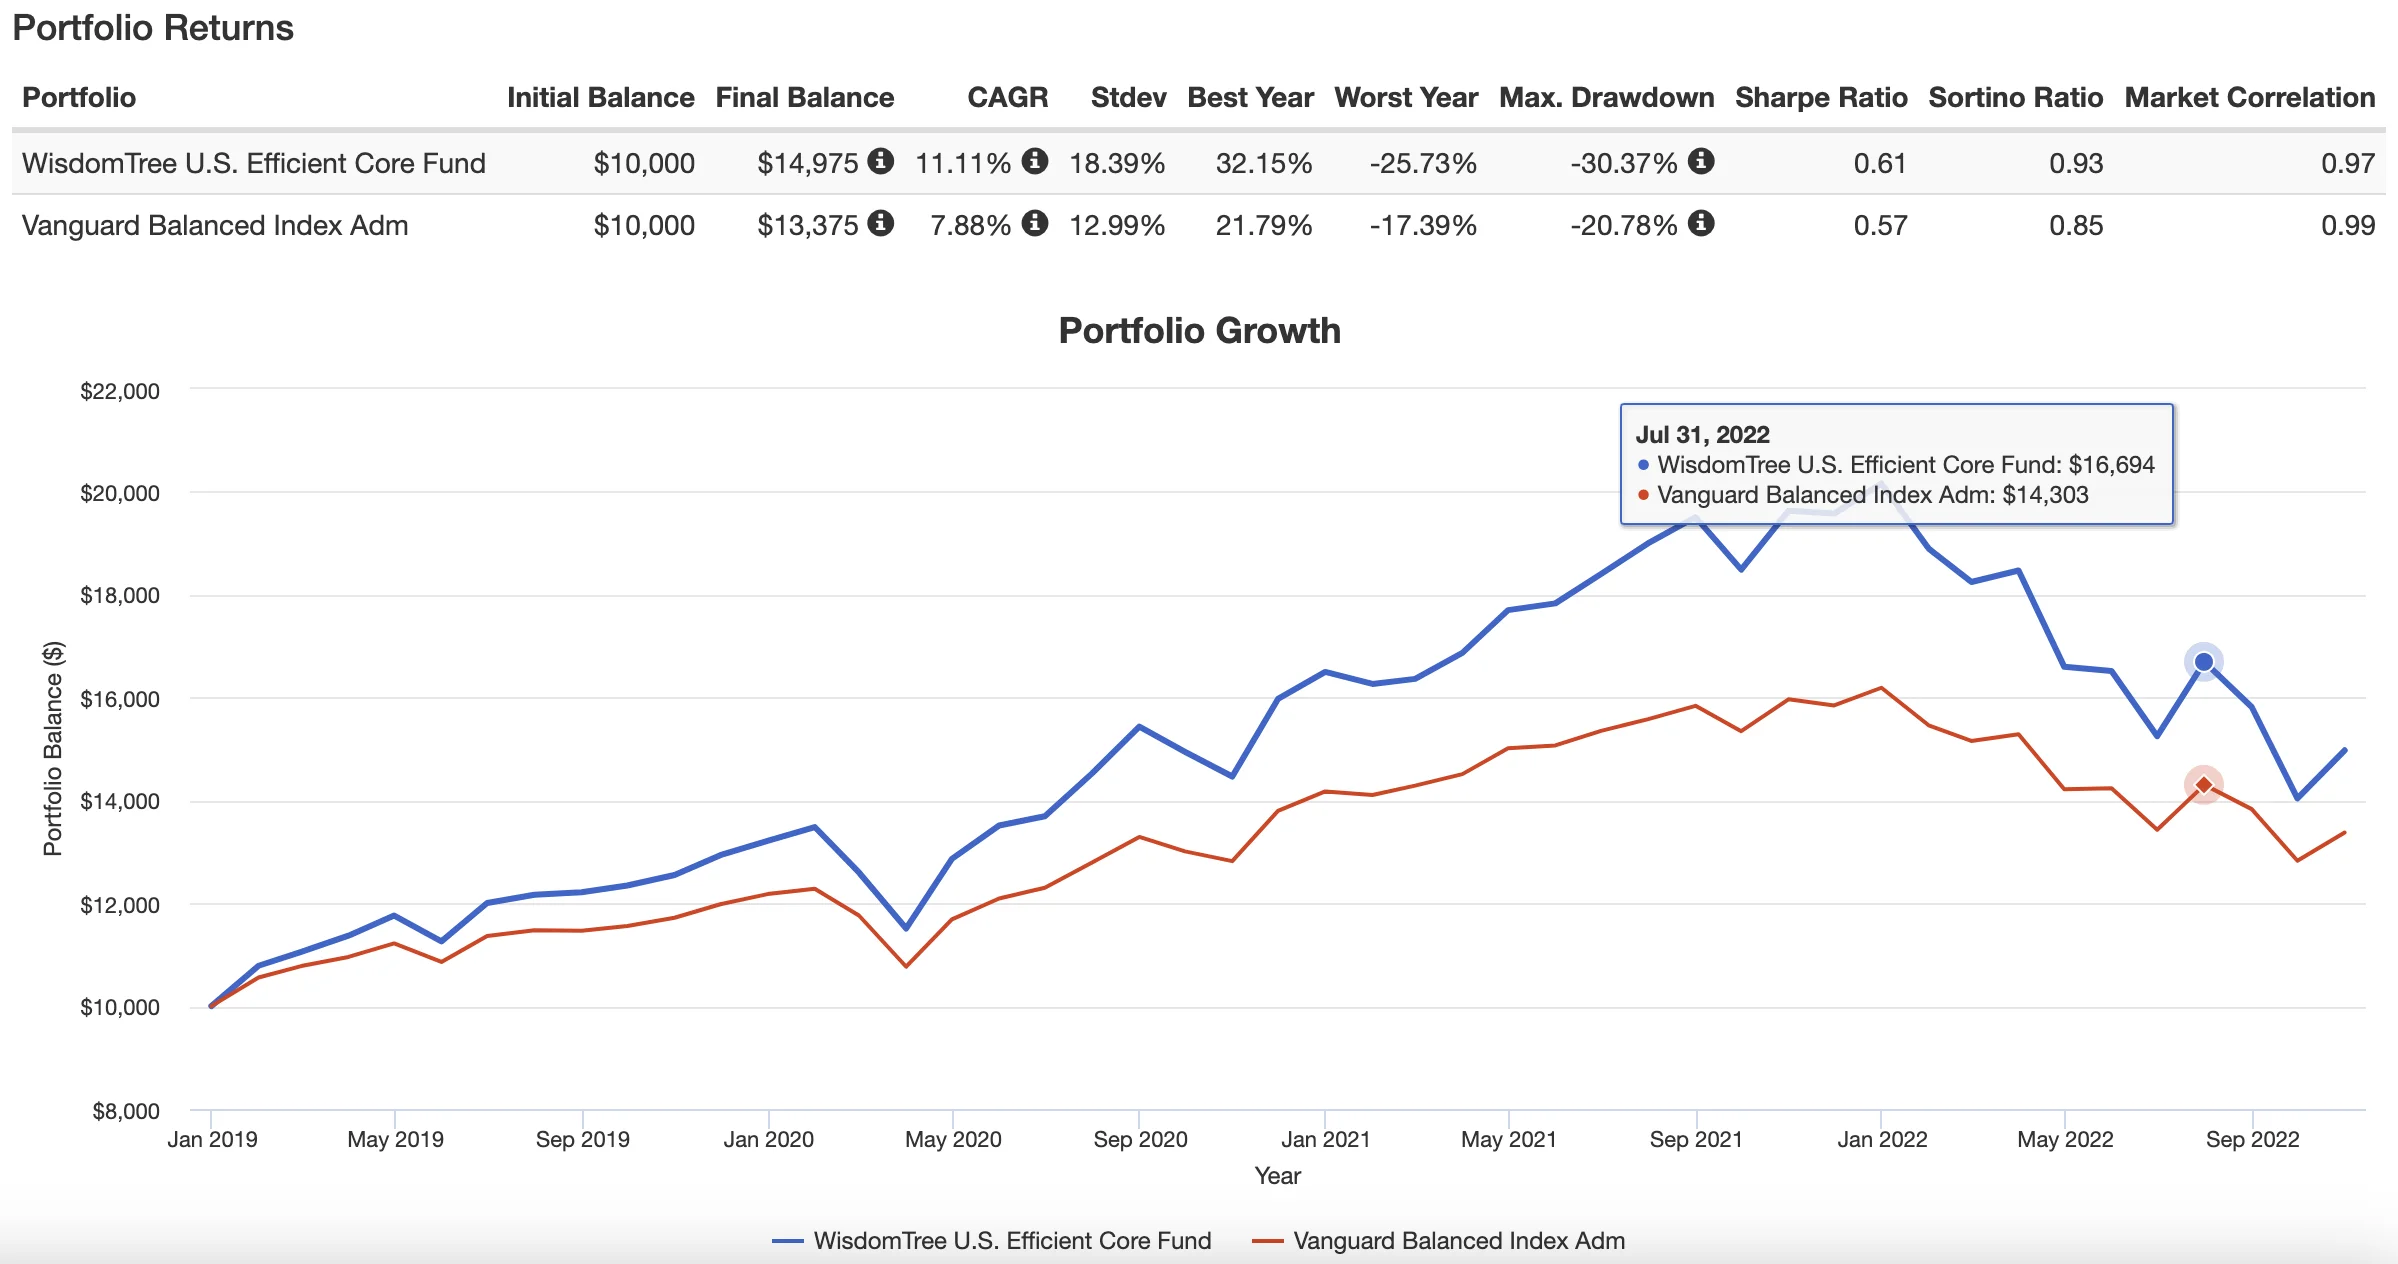
Task: Toggle Vanguard Balanced Index Adm legend entry
Action: coord(1438,1241)
